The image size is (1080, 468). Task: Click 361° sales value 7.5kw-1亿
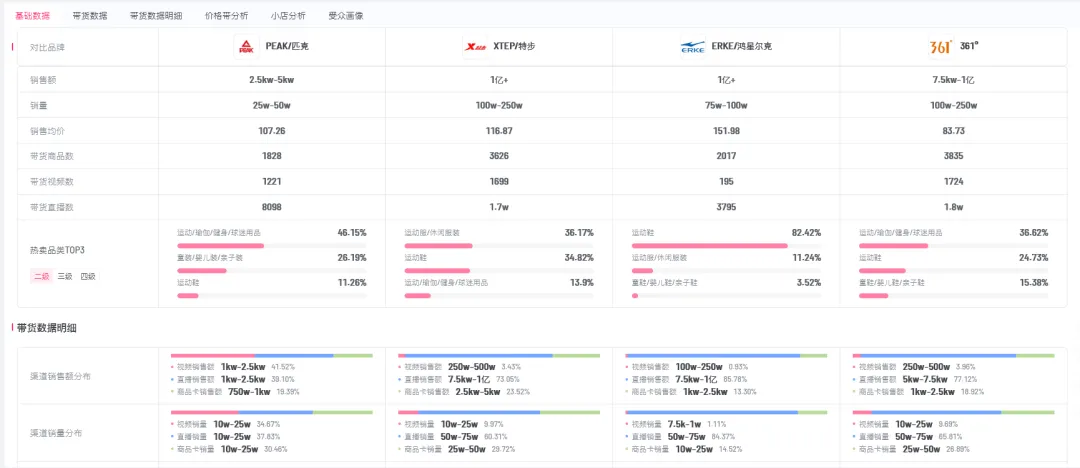pyautogui.click(x=953, y=80)
